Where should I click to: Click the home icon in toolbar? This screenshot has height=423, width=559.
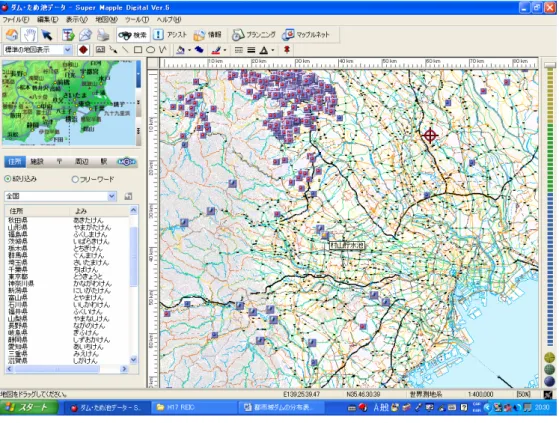[12, 35]
